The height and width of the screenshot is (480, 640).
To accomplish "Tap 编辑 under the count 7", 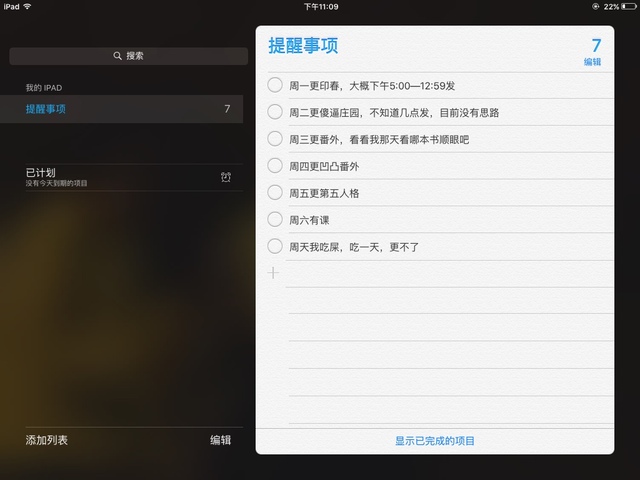I will tap(592, 62).
